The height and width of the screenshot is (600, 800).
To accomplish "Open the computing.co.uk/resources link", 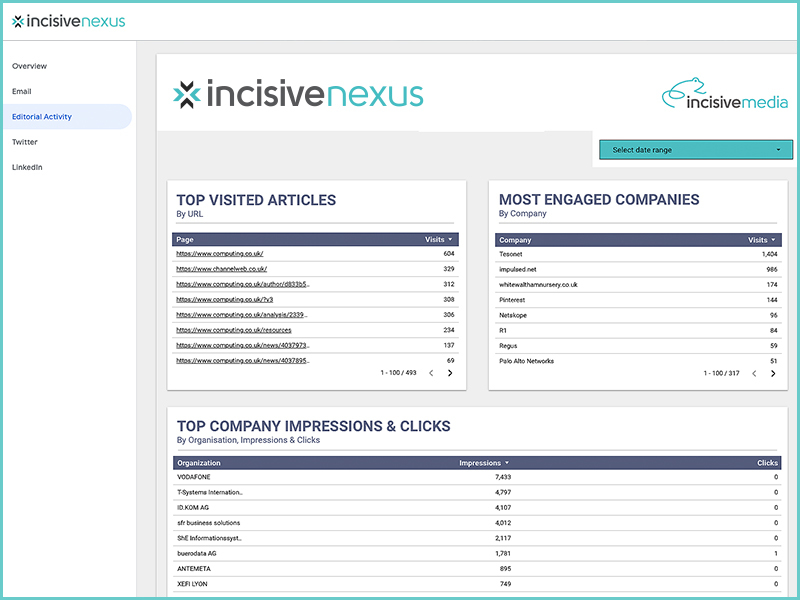I will click(x=234, y=330).
